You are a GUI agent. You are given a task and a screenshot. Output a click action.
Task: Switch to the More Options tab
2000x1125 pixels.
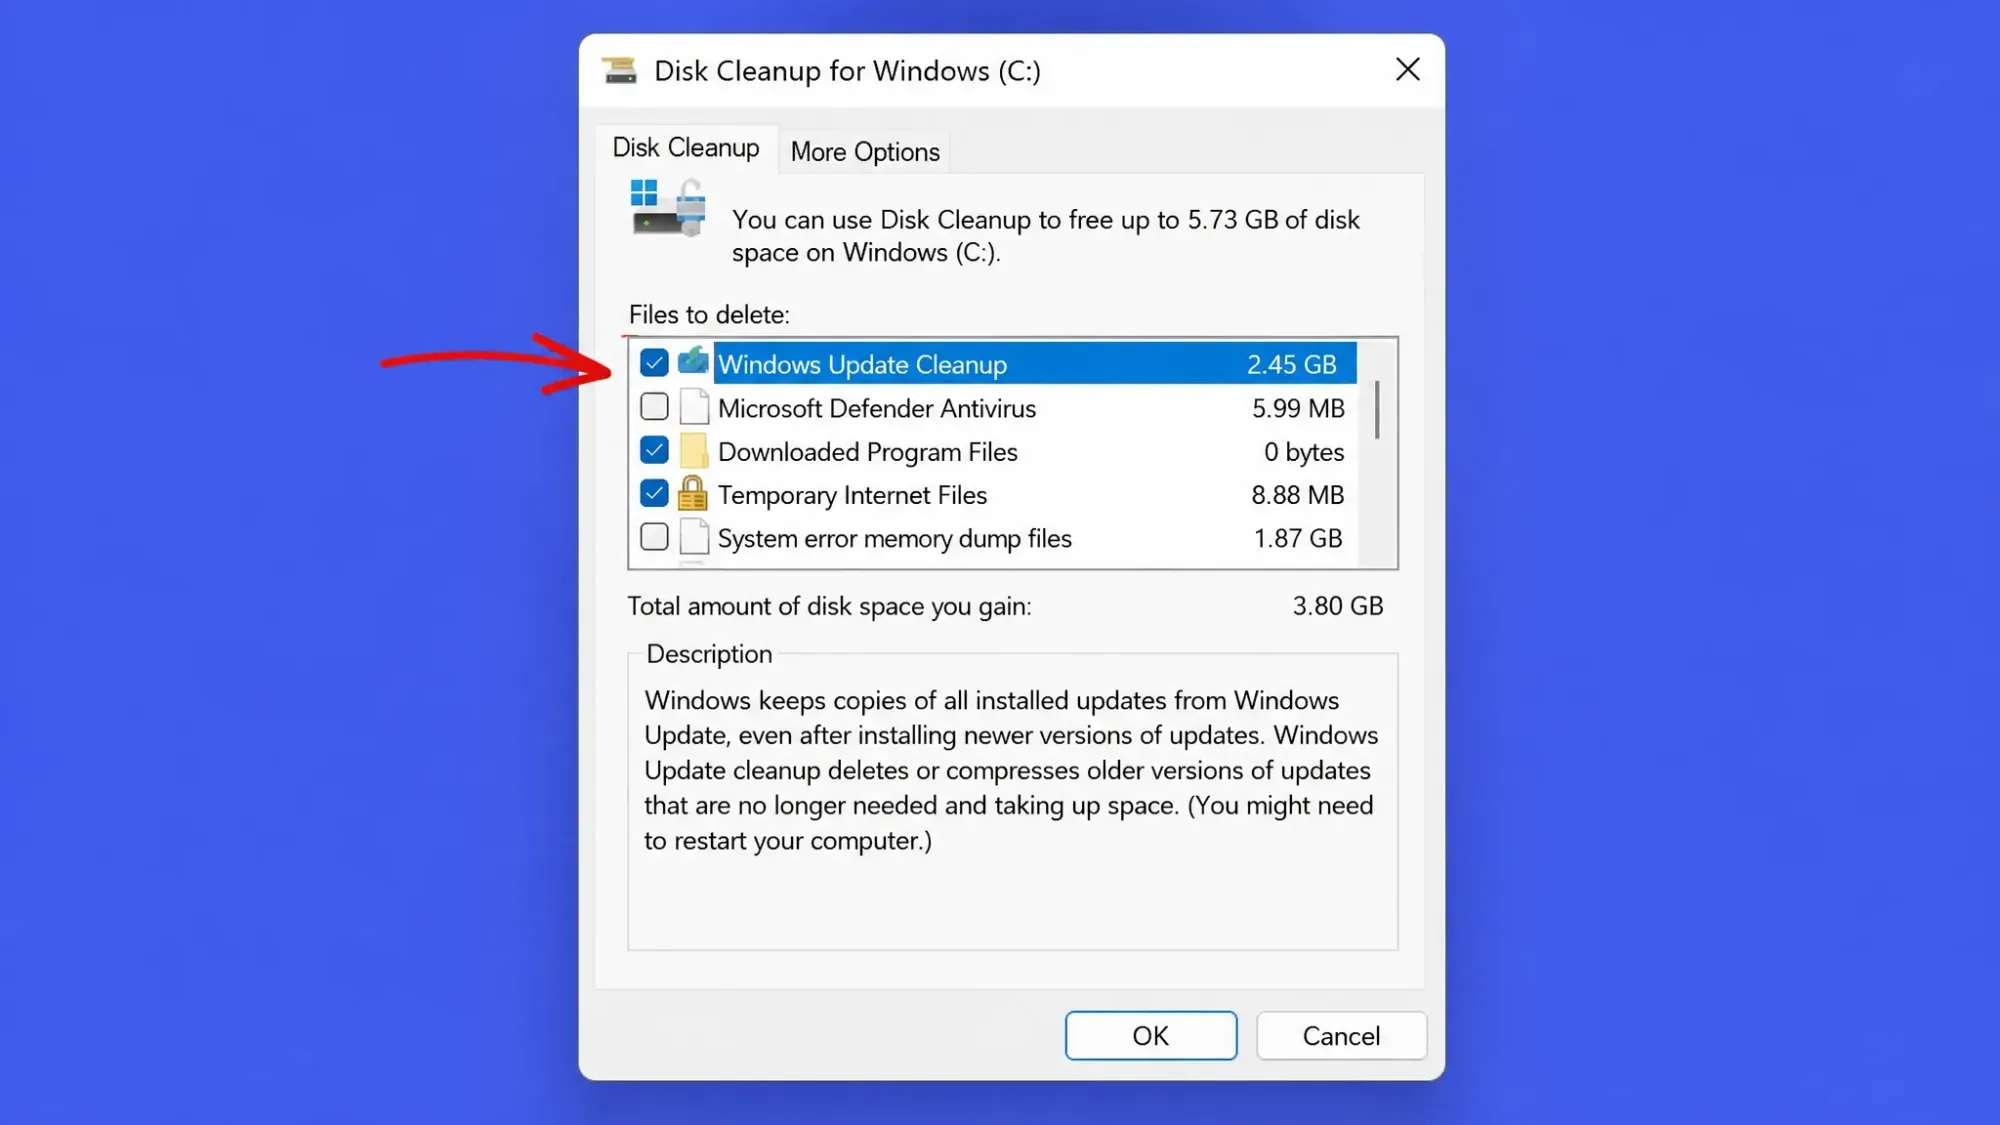[x=865, y=152]
